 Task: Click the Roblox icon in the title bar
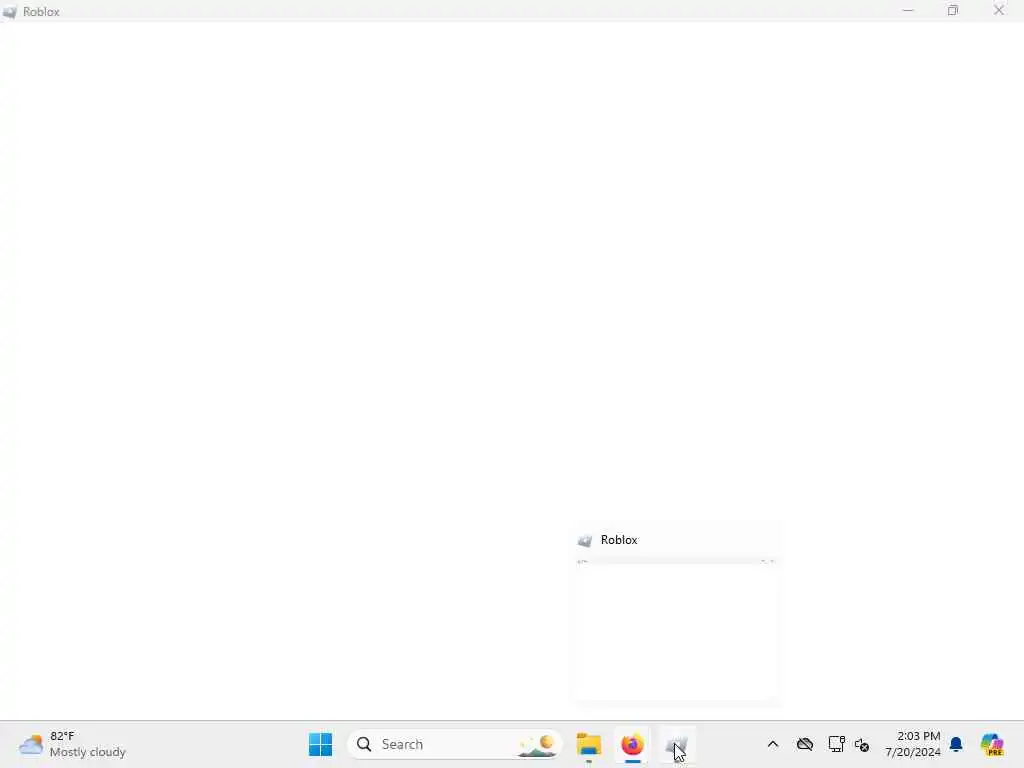[x=10, y=12]
